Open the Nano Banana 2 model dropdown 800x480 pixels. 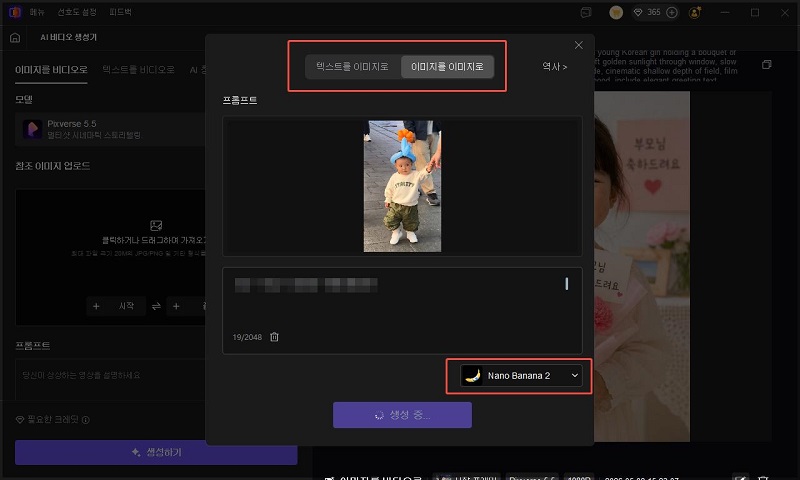tap(521, 375)
